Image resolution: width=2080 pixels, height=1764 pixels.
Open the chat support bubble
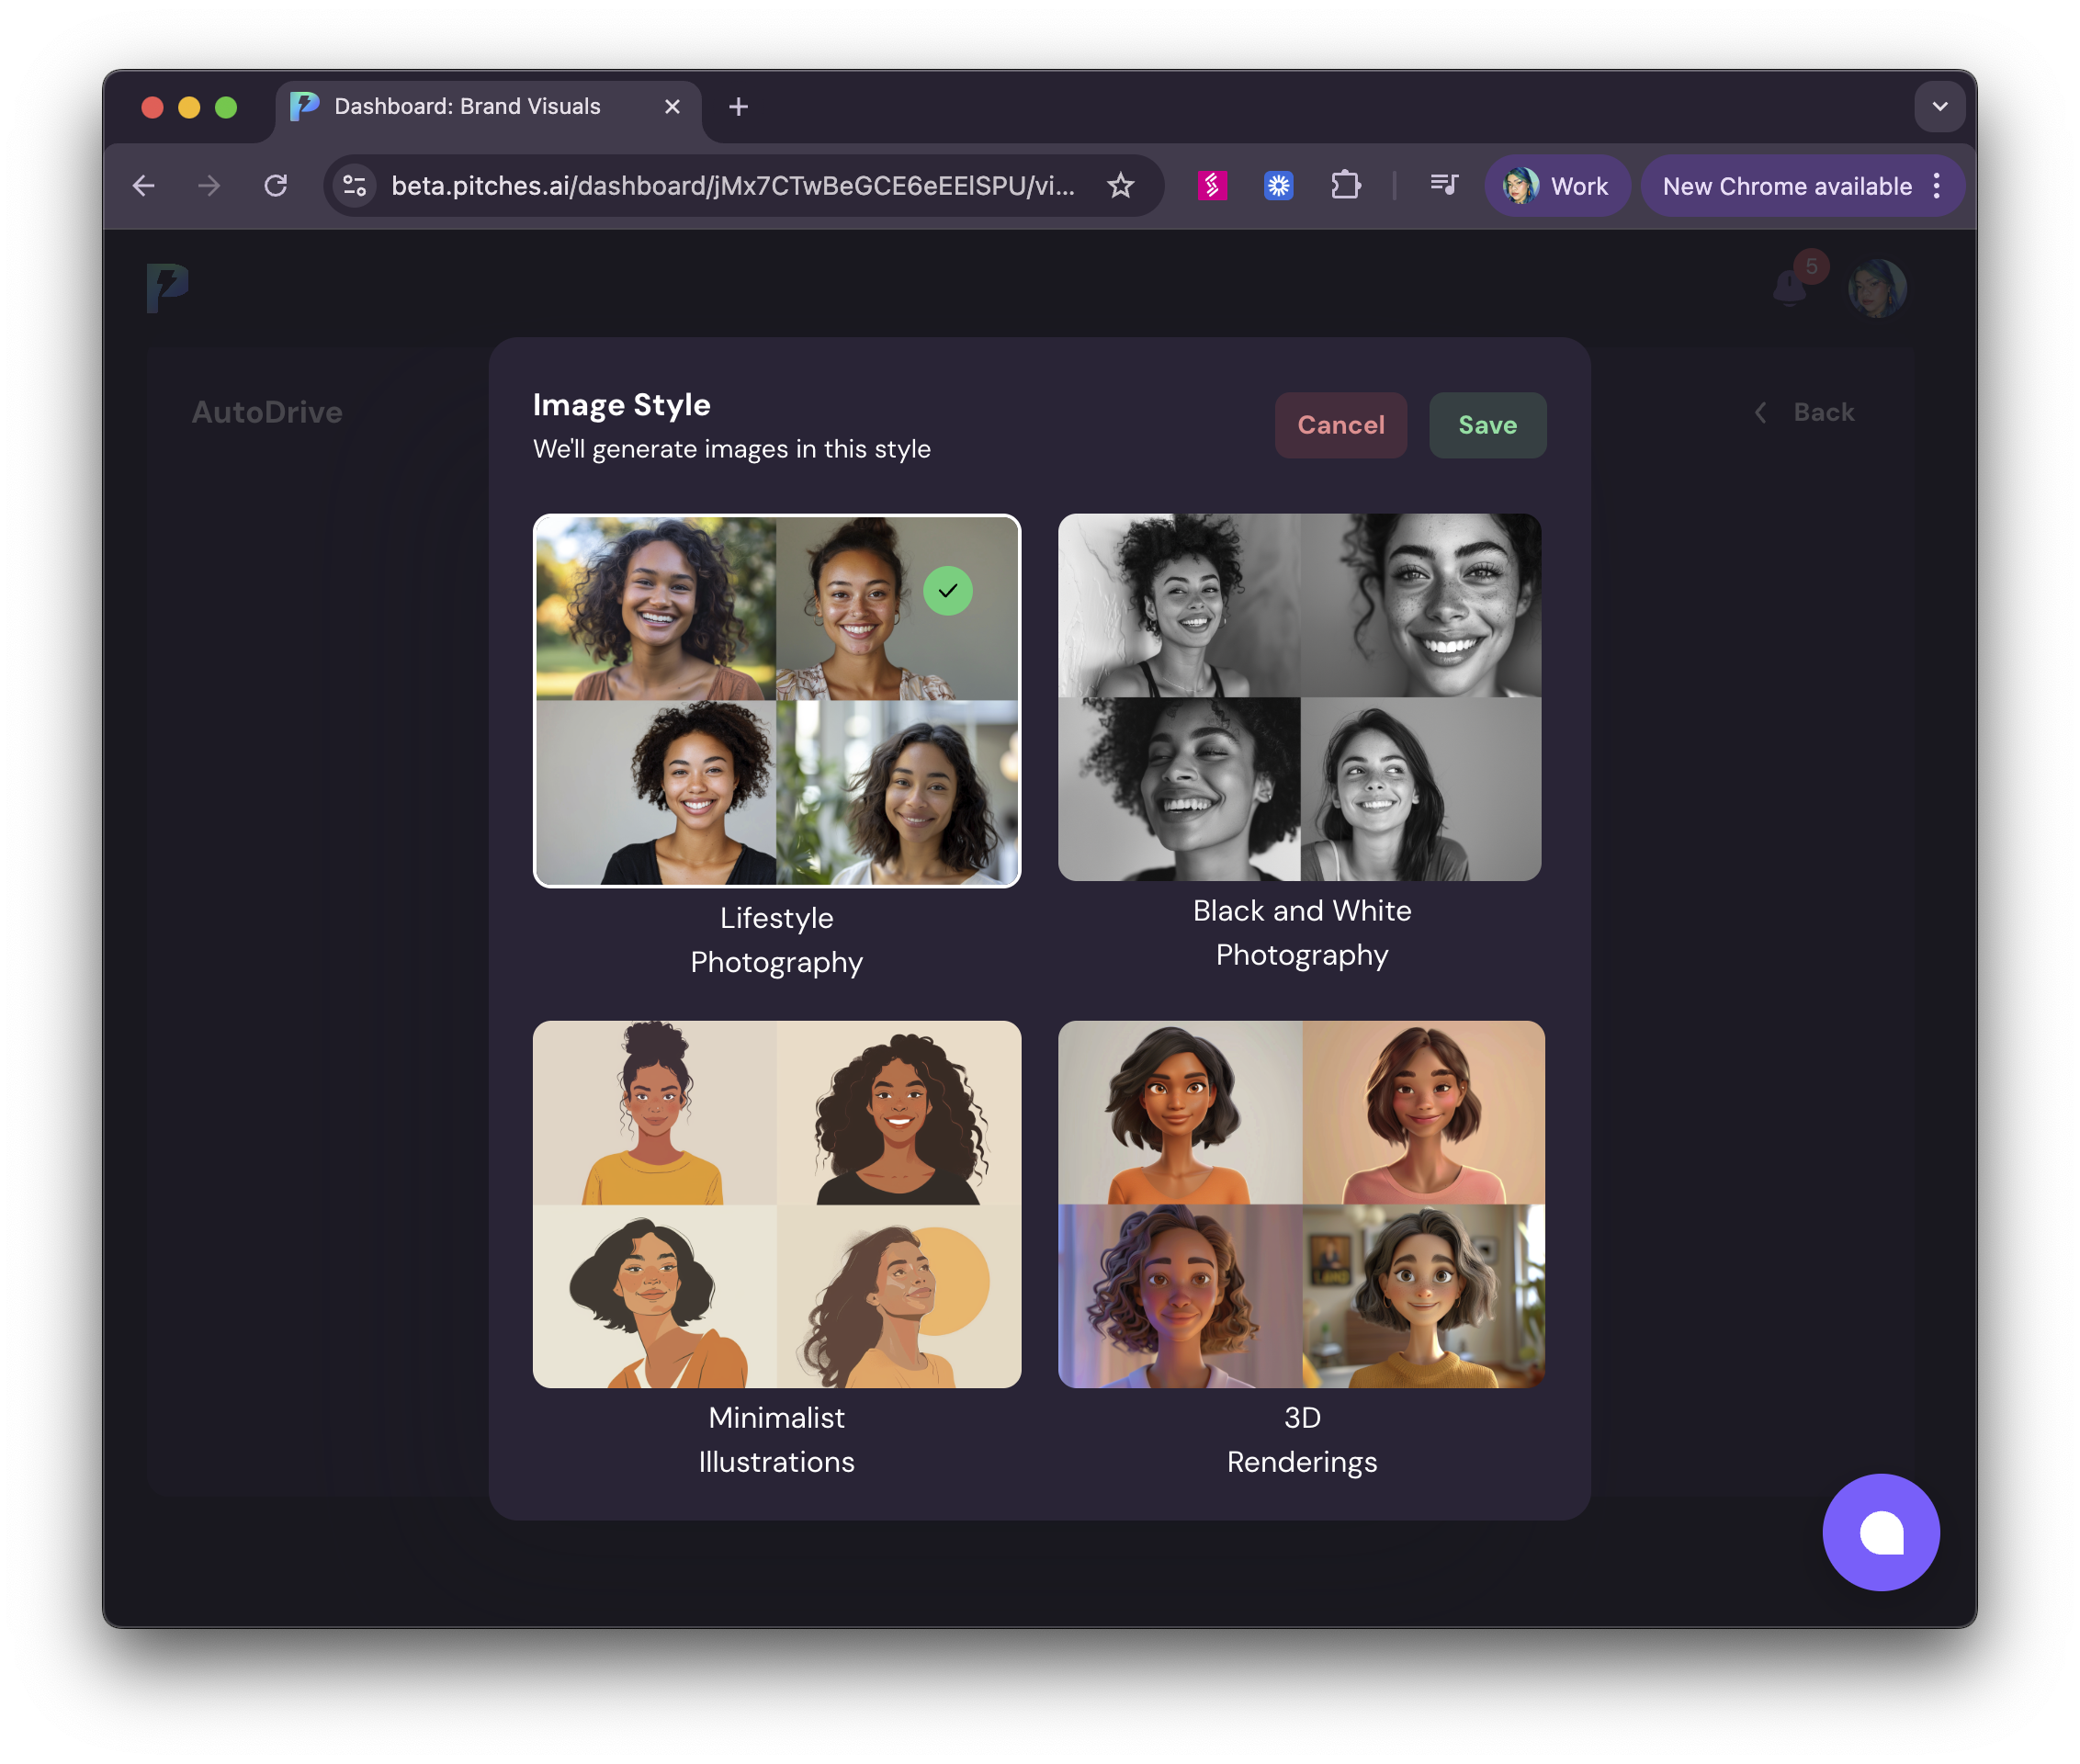pos(1880,1531)
